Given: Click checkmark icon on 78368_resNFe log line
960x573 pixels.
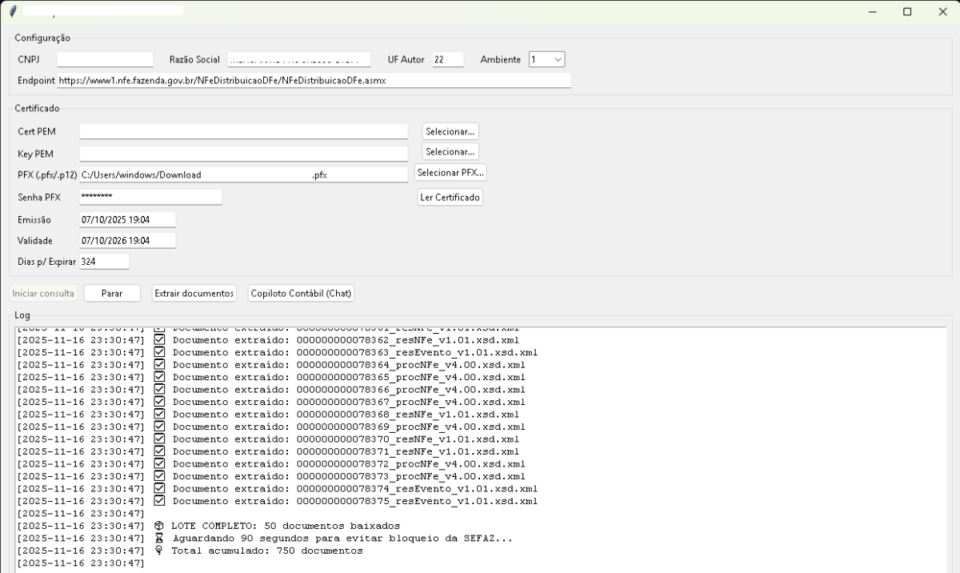Looking at the screenshot, I should pyautogui.click(x=159, y=414).
